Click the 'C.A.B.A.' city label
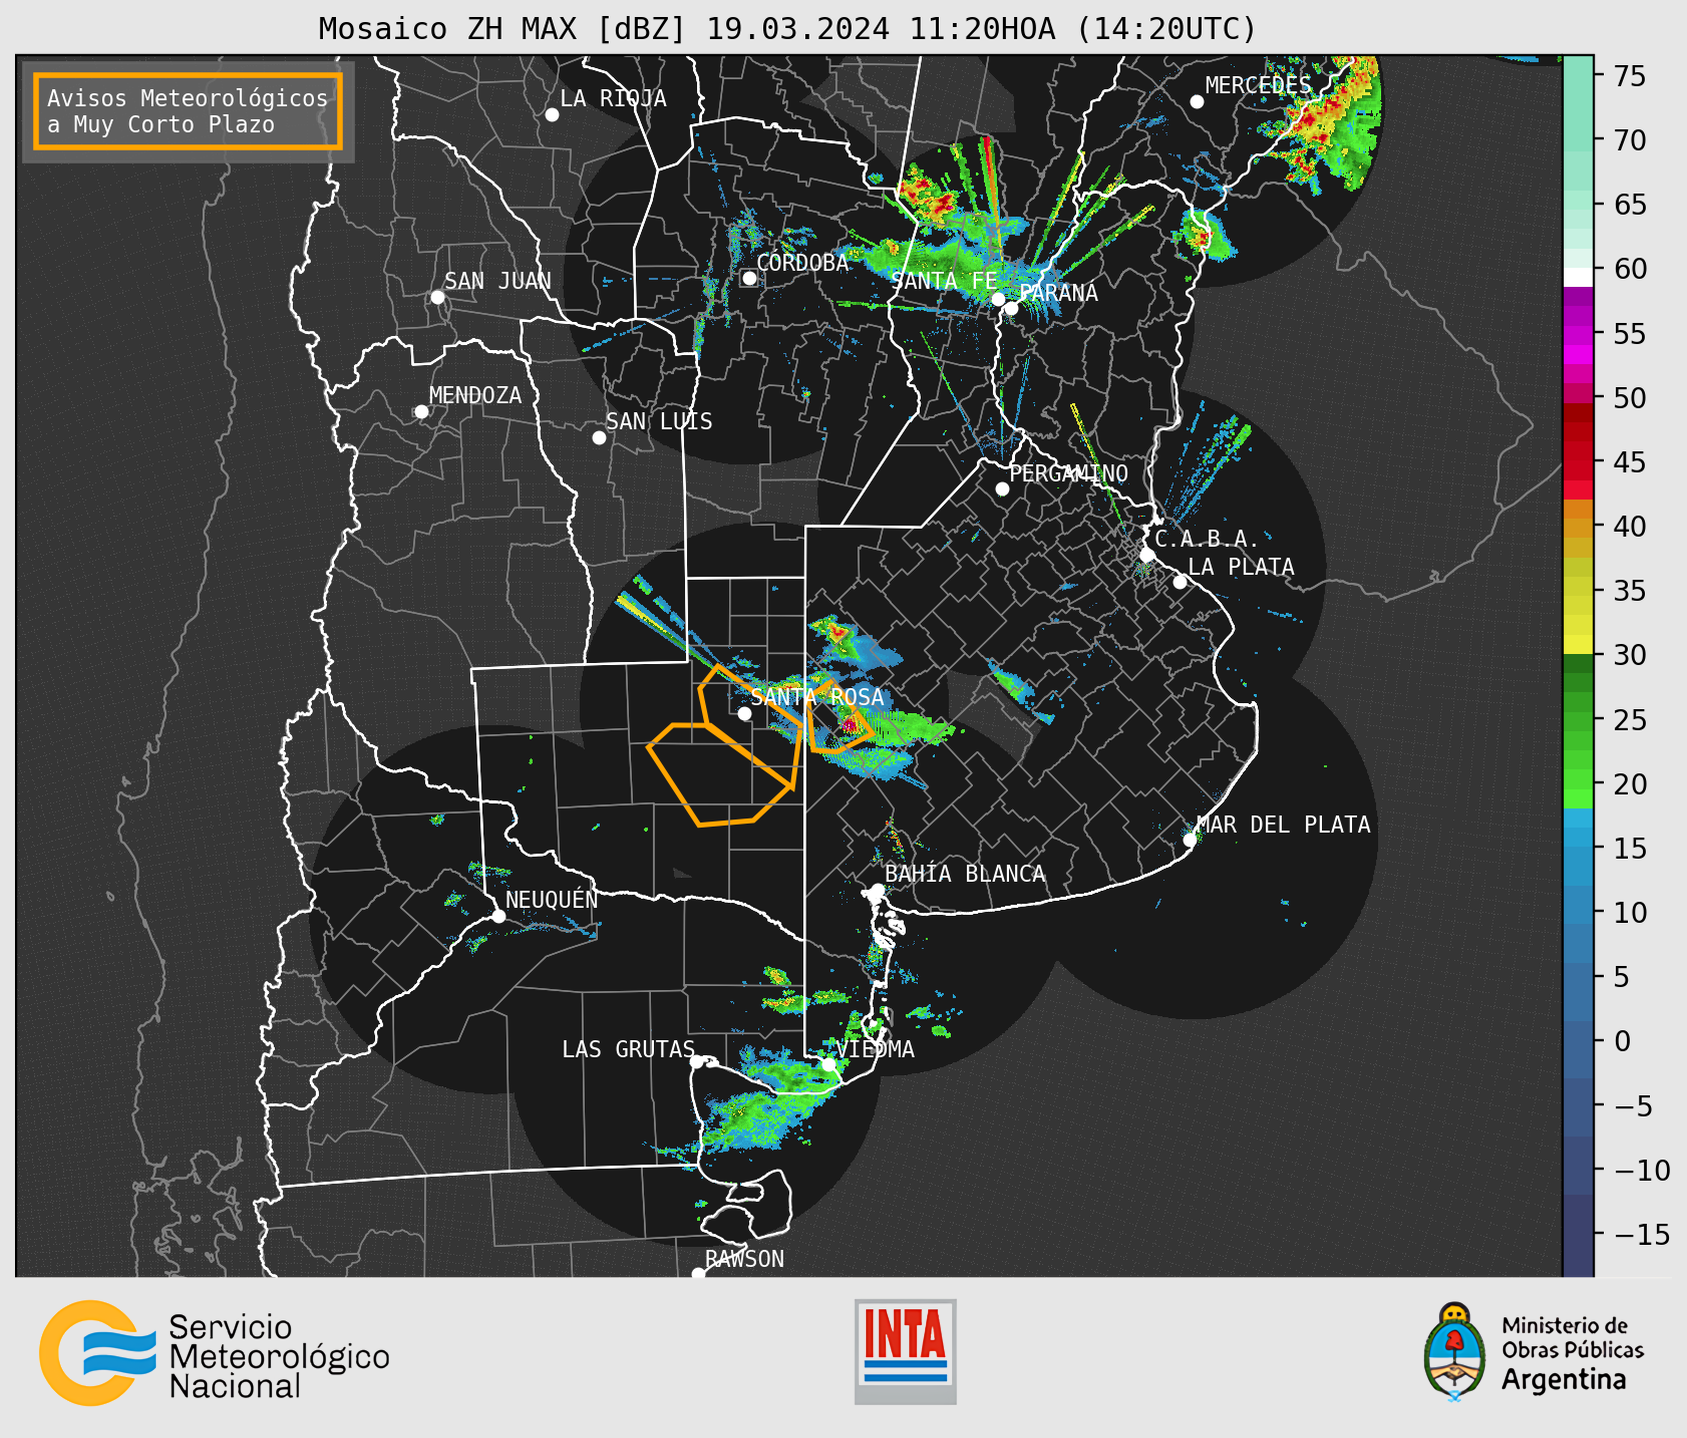Screen dimensions: 1687x1438 pos(1207,540)
